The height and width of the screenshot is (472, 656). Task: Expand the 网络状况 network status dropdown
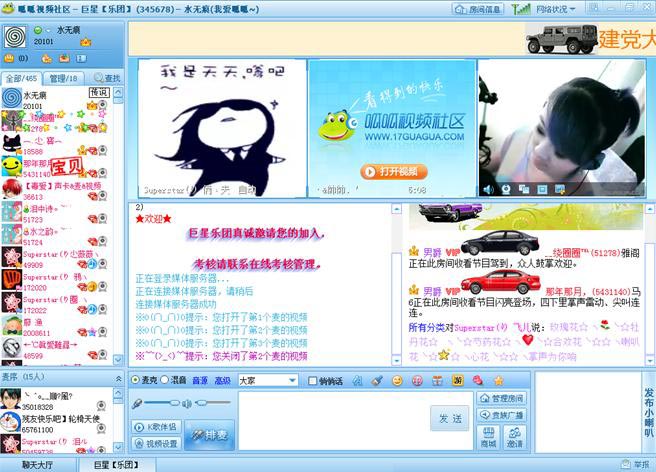556,9
